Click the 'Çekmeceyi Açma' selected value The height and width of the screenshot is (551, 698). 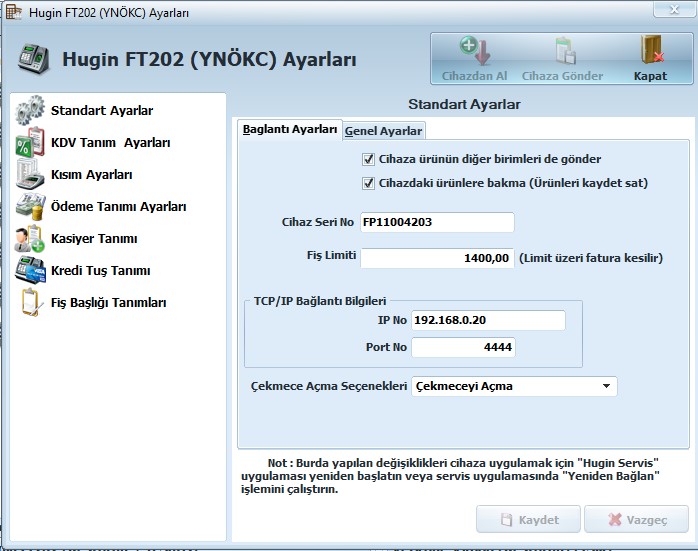(x=464, y=386)
